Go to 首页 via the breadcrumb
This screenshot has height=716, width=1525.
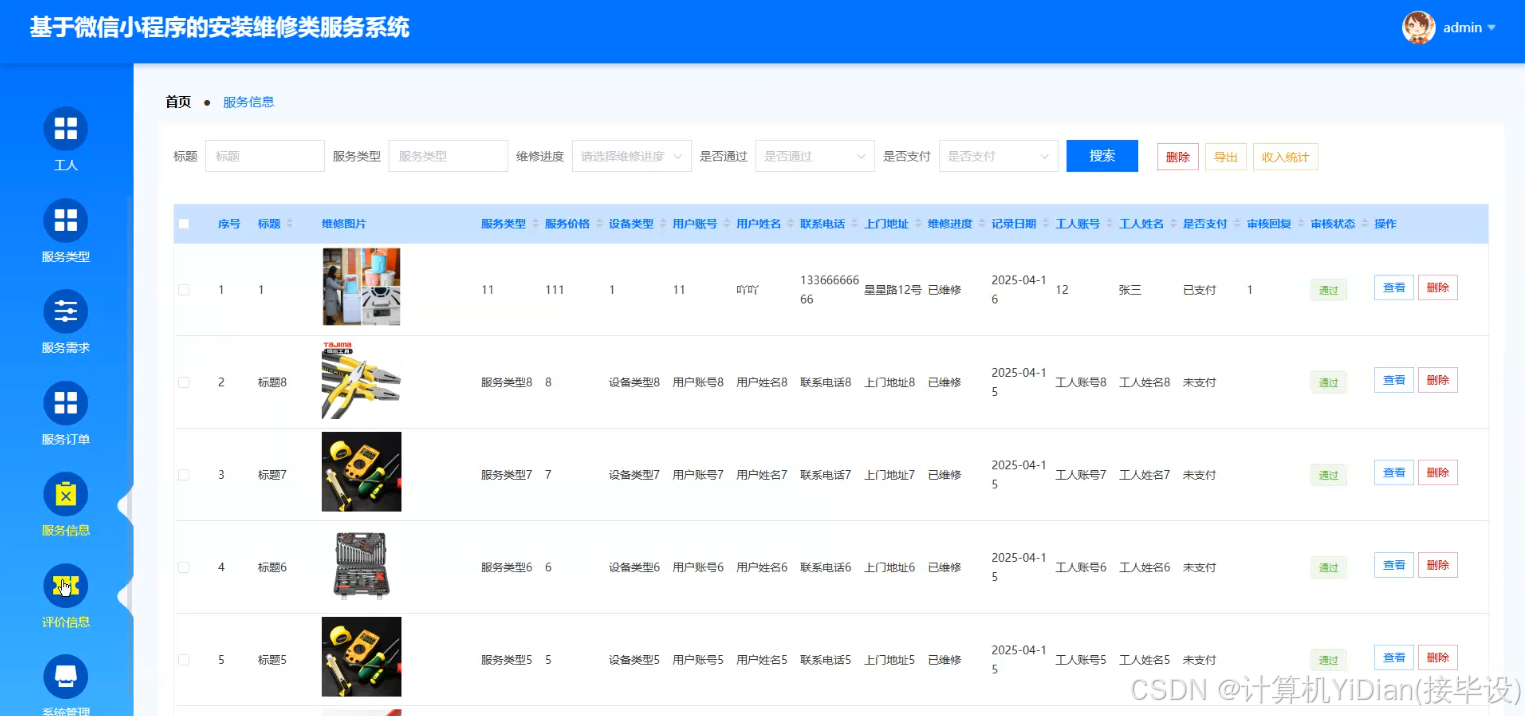(177, 101)
